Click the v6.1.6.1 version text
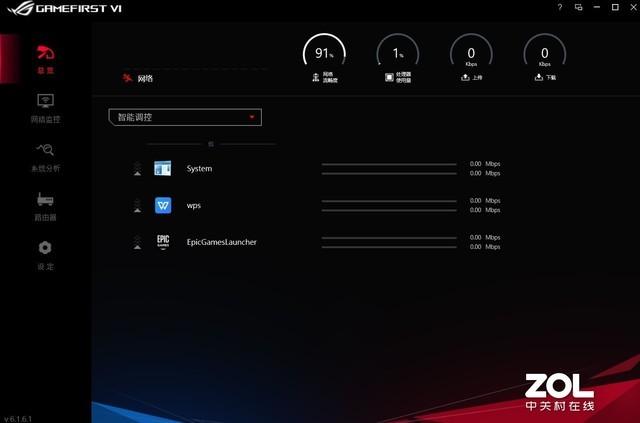 (18, 419)
